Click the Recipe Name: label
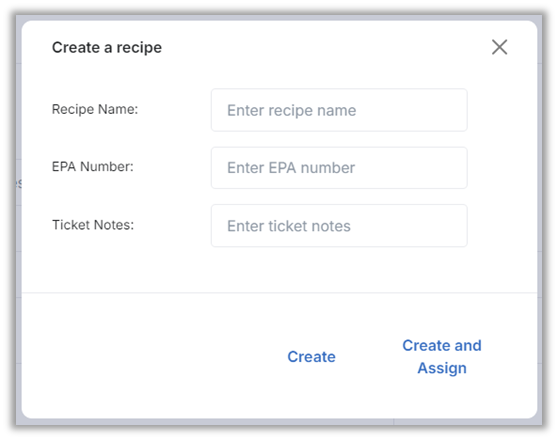Image resolution: width=558 pixels, height=440 pixels. pyautogui.click(x=95, y=109)
